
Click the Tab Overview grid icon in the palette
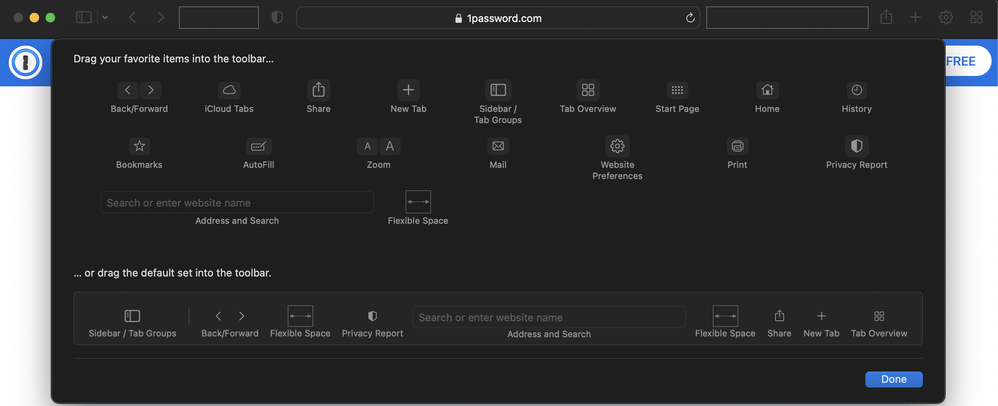point(588,90)
